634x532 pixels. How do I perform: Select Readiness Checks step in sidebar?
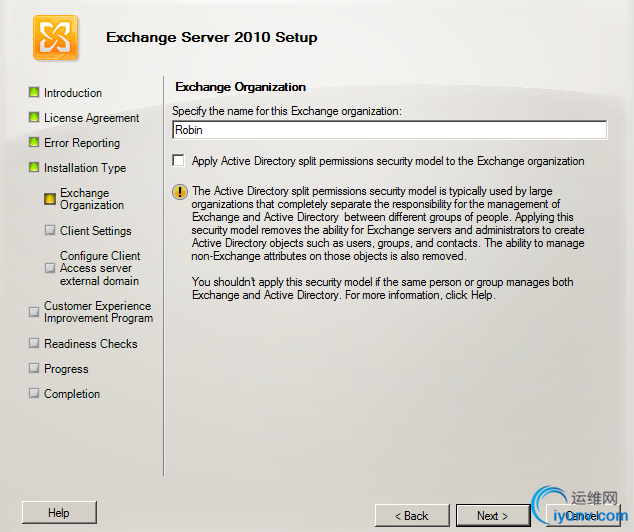point(91,344)
